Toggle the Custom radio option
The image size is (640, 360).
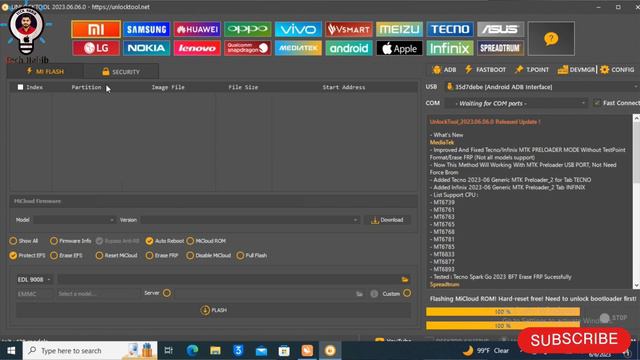point(407,293)
